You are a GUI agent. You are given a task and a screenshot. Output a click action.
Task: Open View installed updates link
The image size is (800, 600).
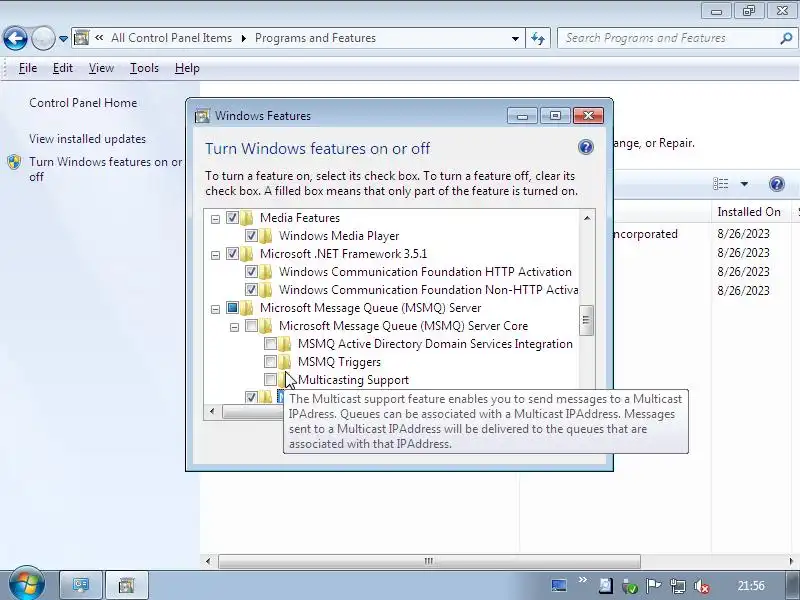(87, 139)
